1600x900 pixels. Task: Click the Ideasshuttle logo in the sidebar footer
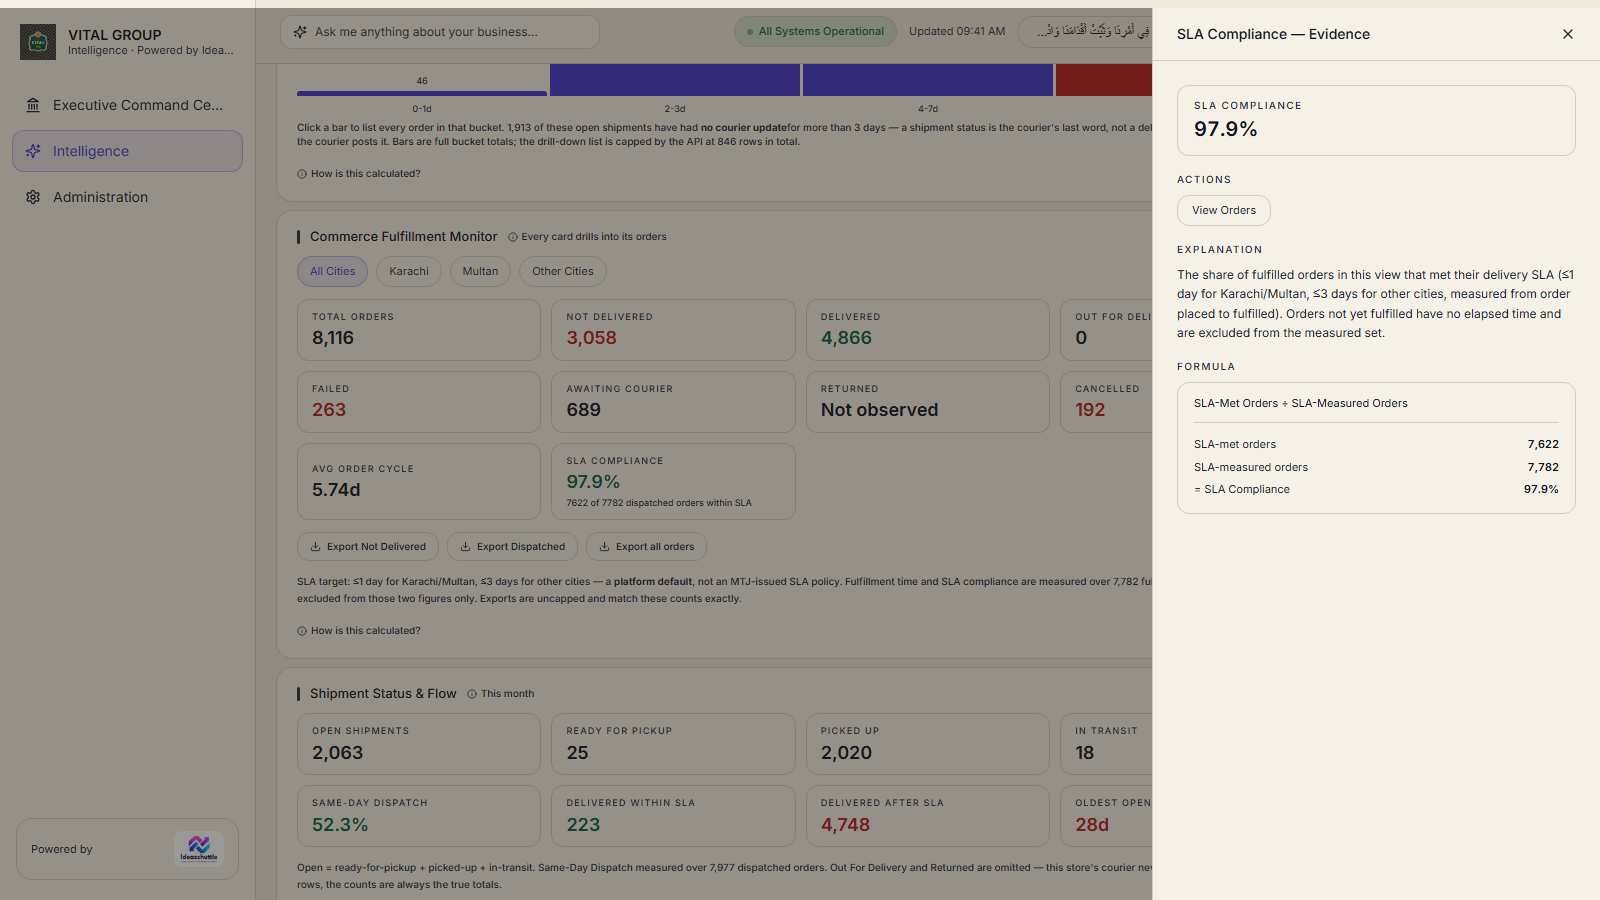click(x=199, y=849)
